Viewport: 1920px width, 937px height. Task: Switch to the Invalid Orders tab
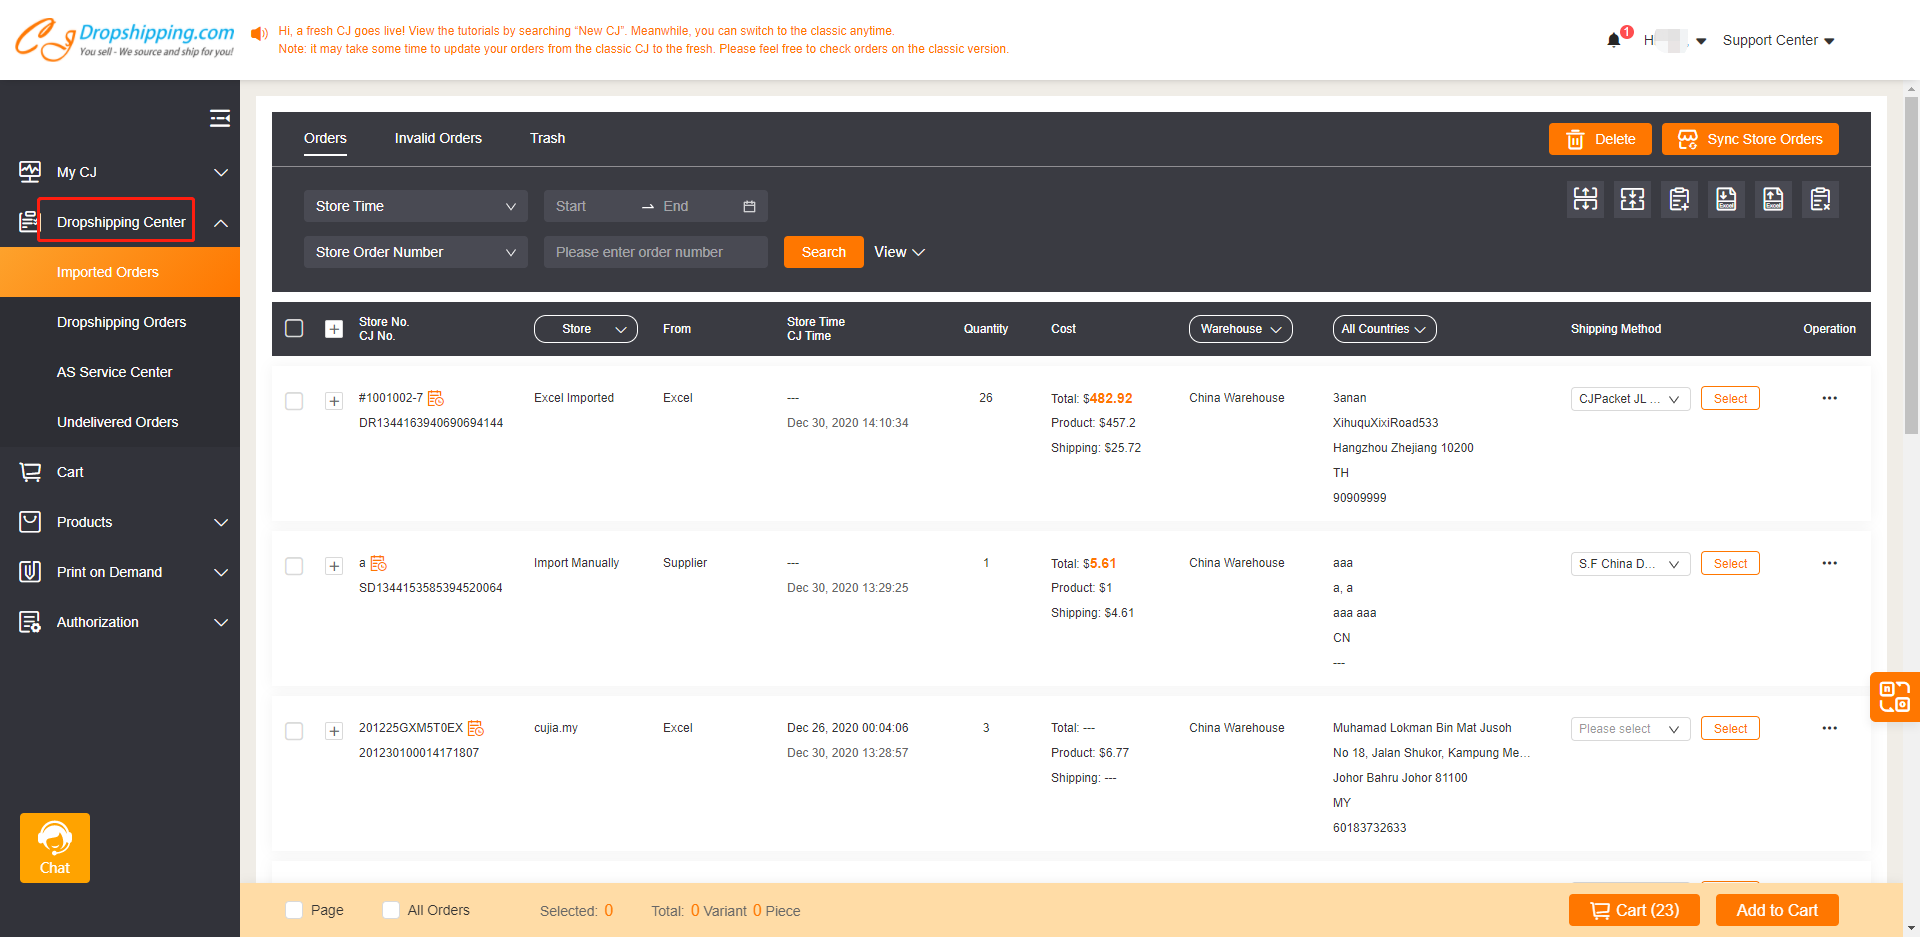pos(438,138)
